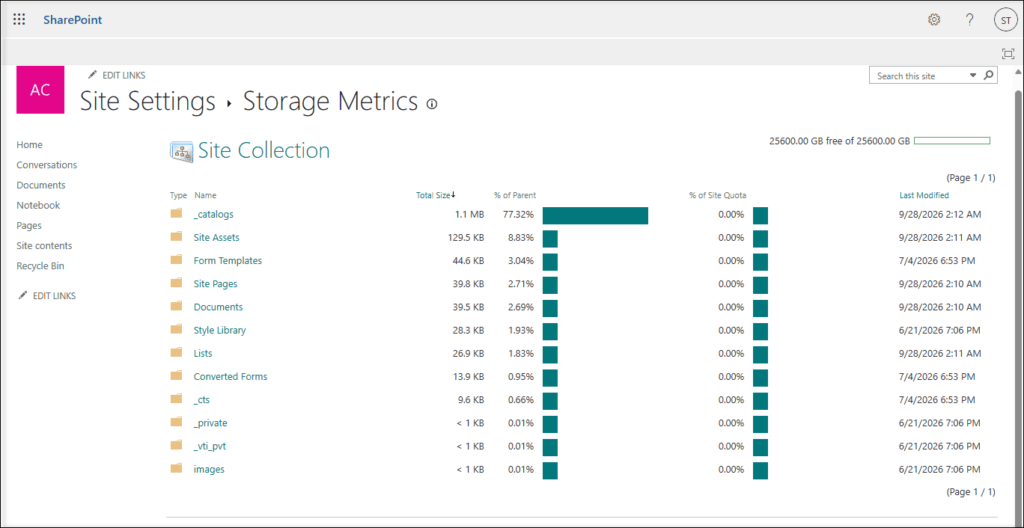
Task: Click the images folder icon
Action: (176, 469)
